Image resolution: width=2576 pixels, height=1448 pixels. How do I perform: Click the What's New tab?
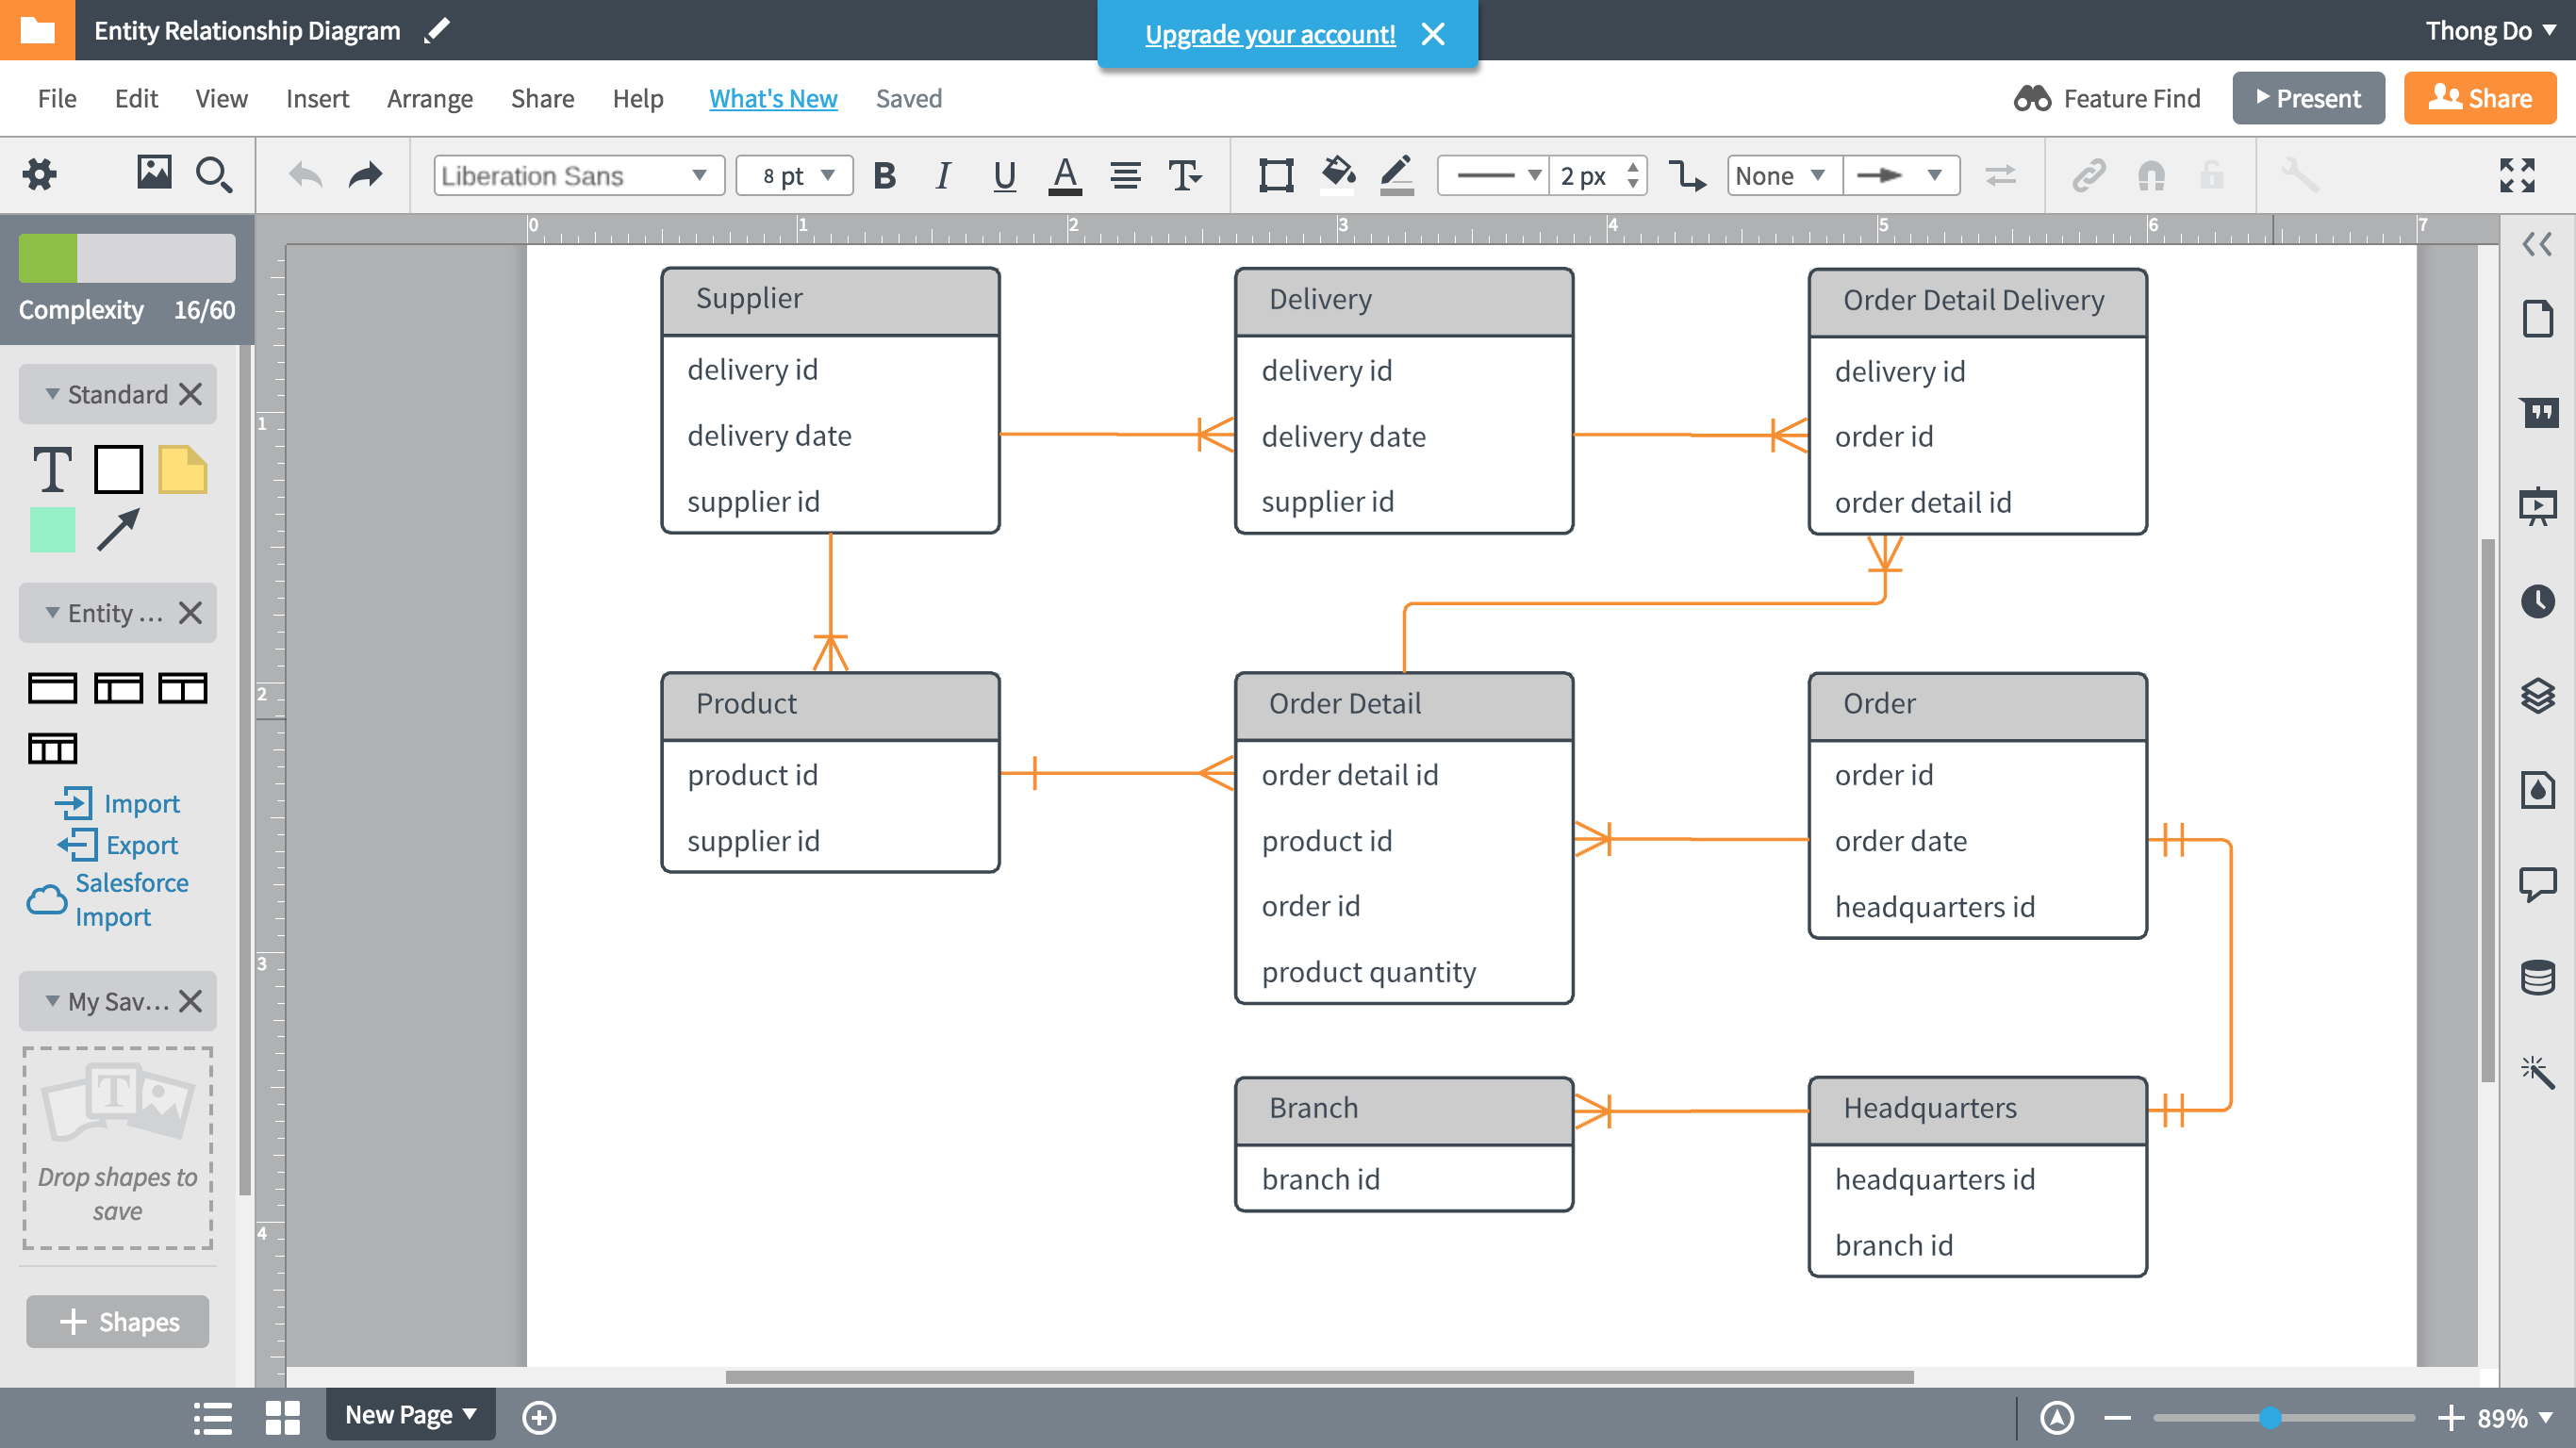(x=771, y=97)
